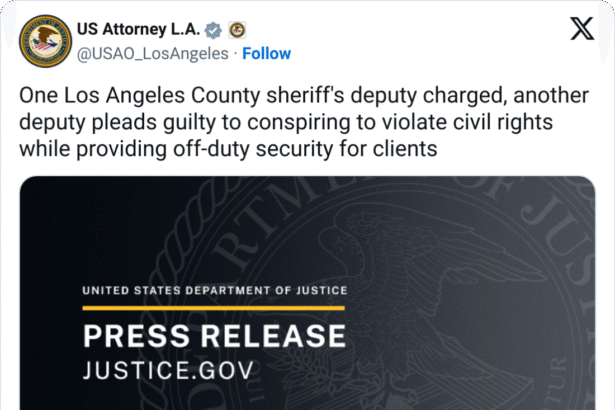615x410 pixels.
Task: Click the yellow divider line in the image
Action: click(213, 308)
